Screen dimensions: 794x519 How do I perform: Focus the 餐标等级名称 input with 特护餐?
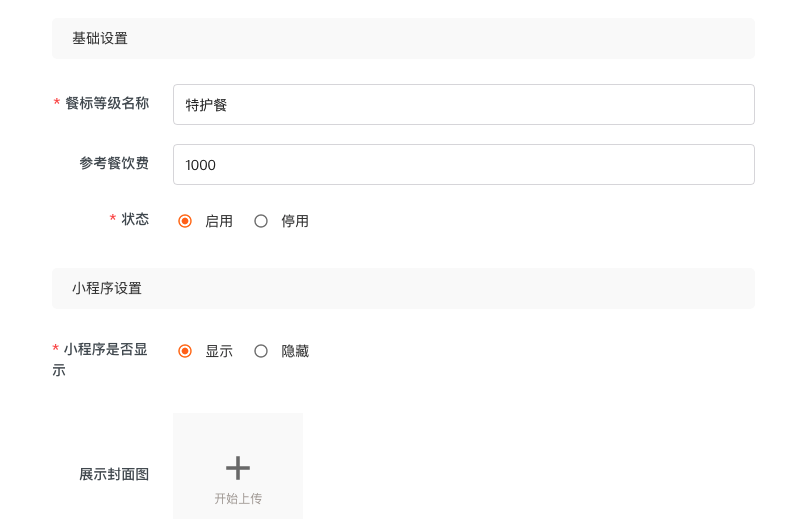click(x=464, y=105)
